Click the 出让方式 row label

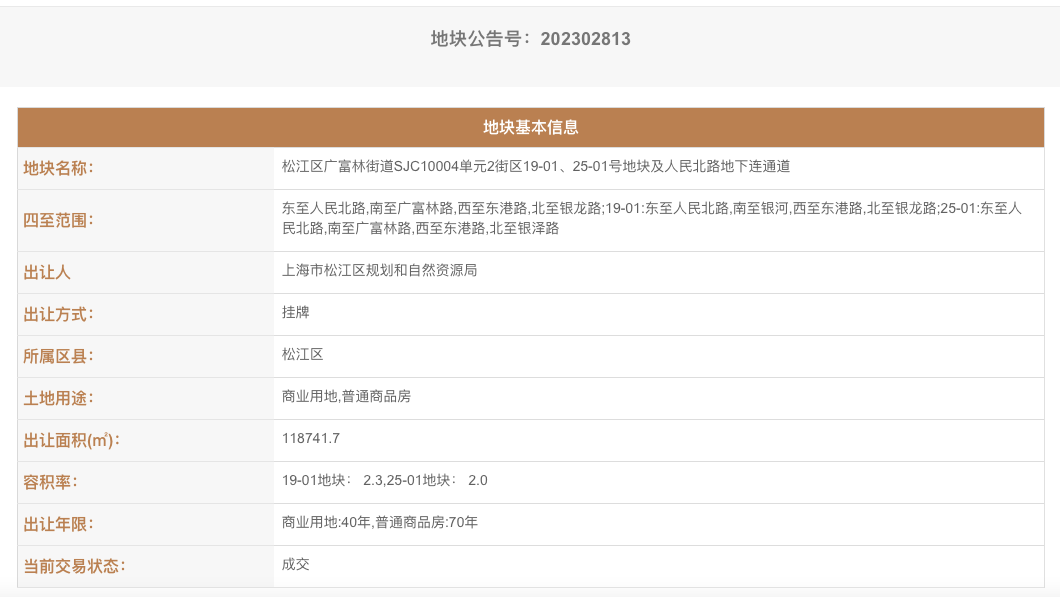pyautogui.click(x=58, y=314)
